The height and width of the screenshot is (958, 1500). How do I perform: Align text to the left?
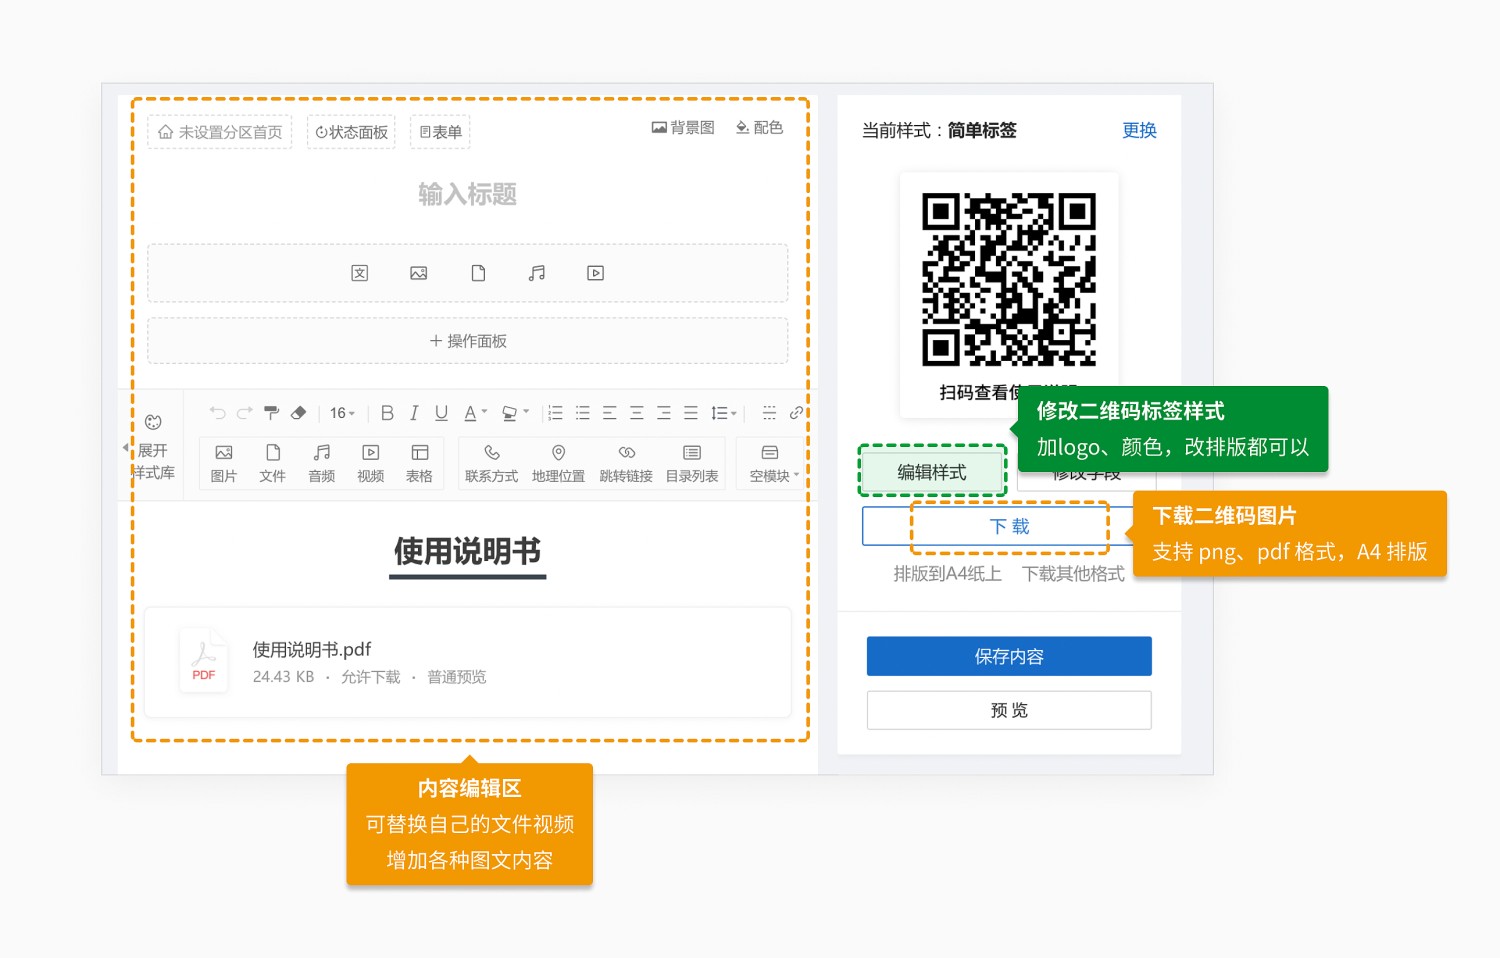click(609, 413)
